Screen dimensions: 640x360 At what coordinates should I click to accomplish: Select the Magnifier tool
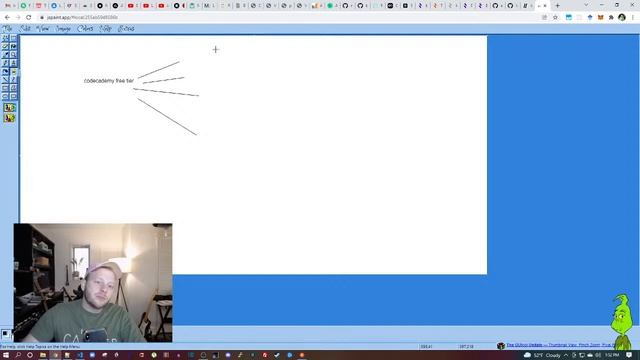tap(13, 55)
